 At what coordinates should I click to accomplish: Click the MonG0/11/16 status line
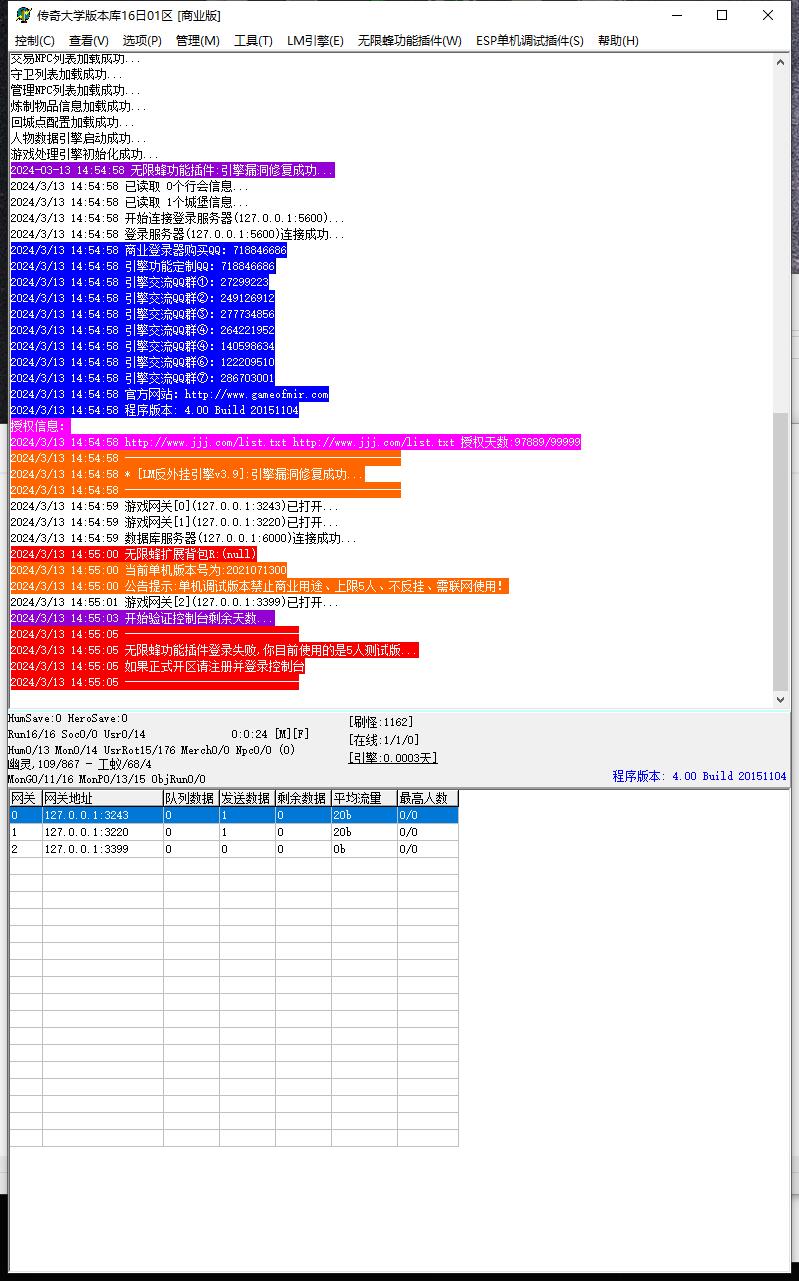tap(107, 779)
